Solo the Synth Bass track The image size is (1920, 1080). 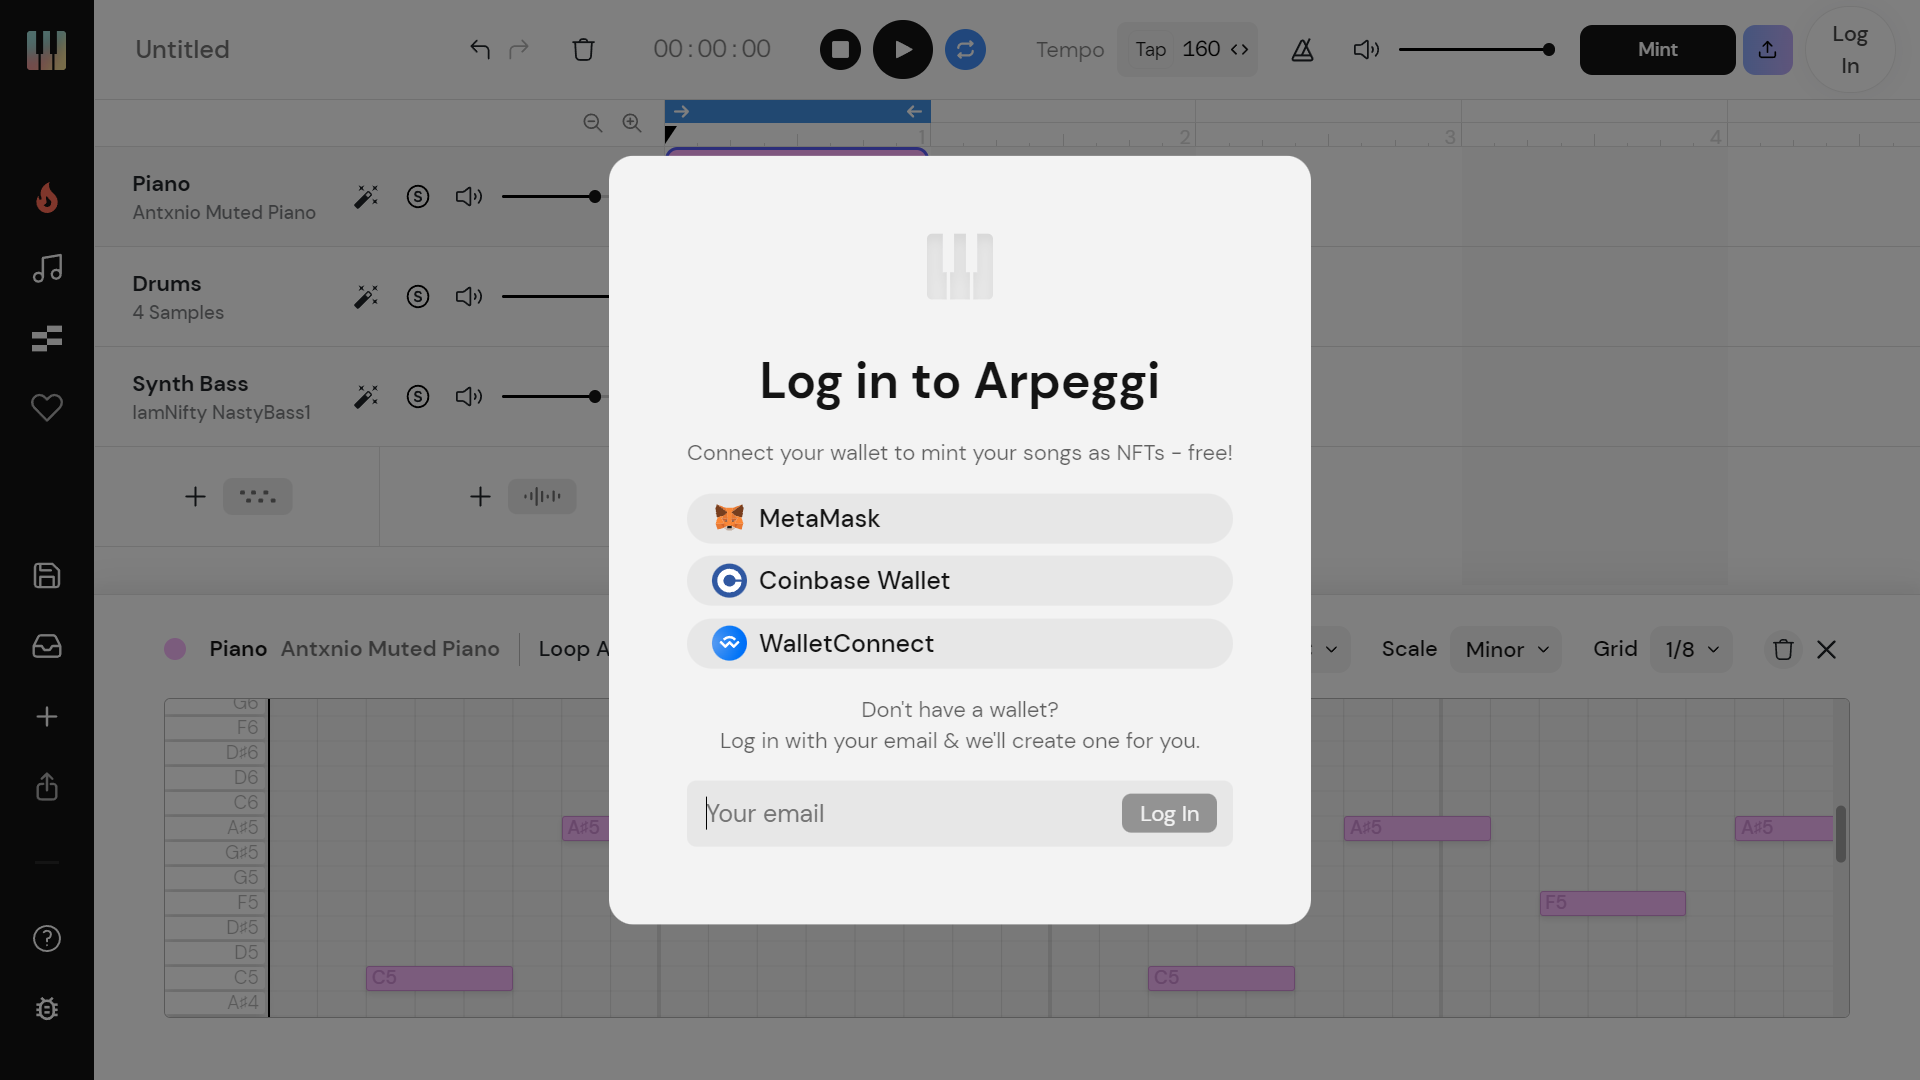point(418,397)
